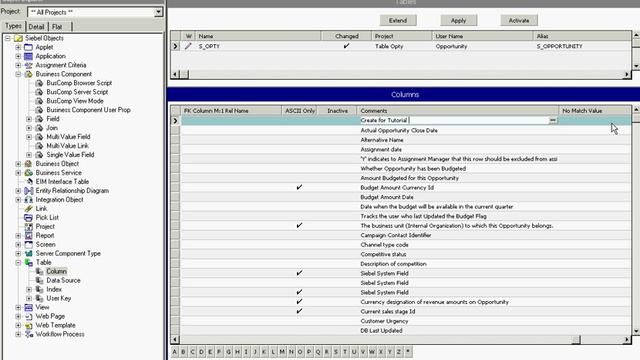Toggle ASCII Only for Currency designation row

(x=299, y=302)
